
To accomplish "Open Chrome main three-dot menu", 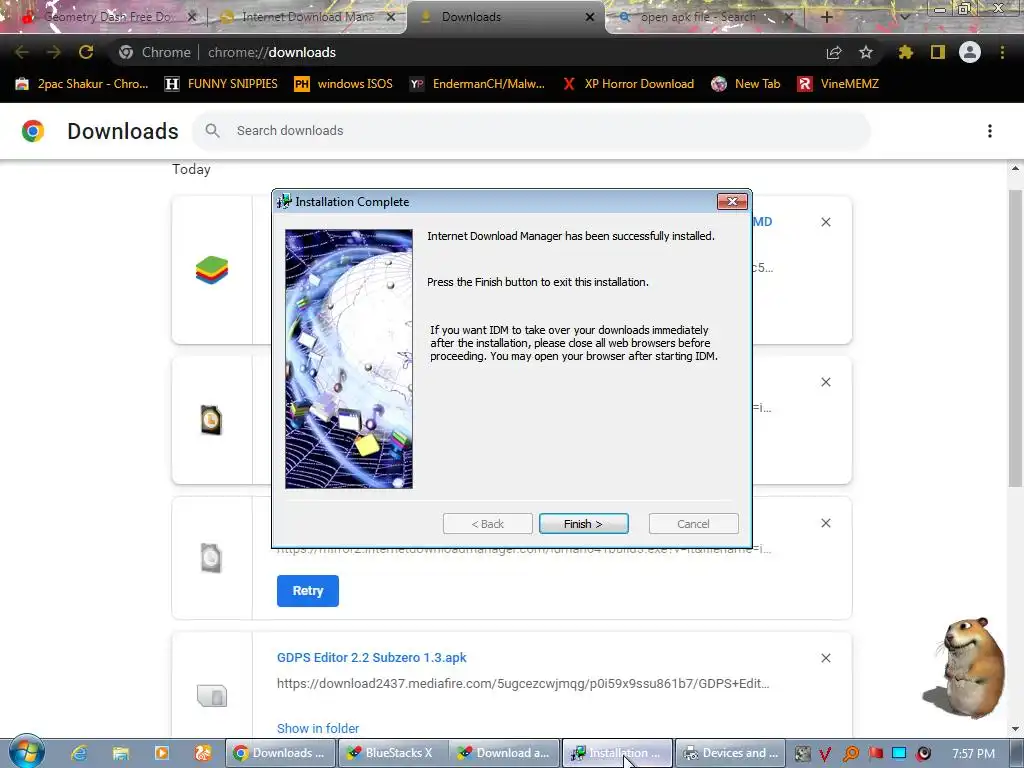I will [1002, 52].
